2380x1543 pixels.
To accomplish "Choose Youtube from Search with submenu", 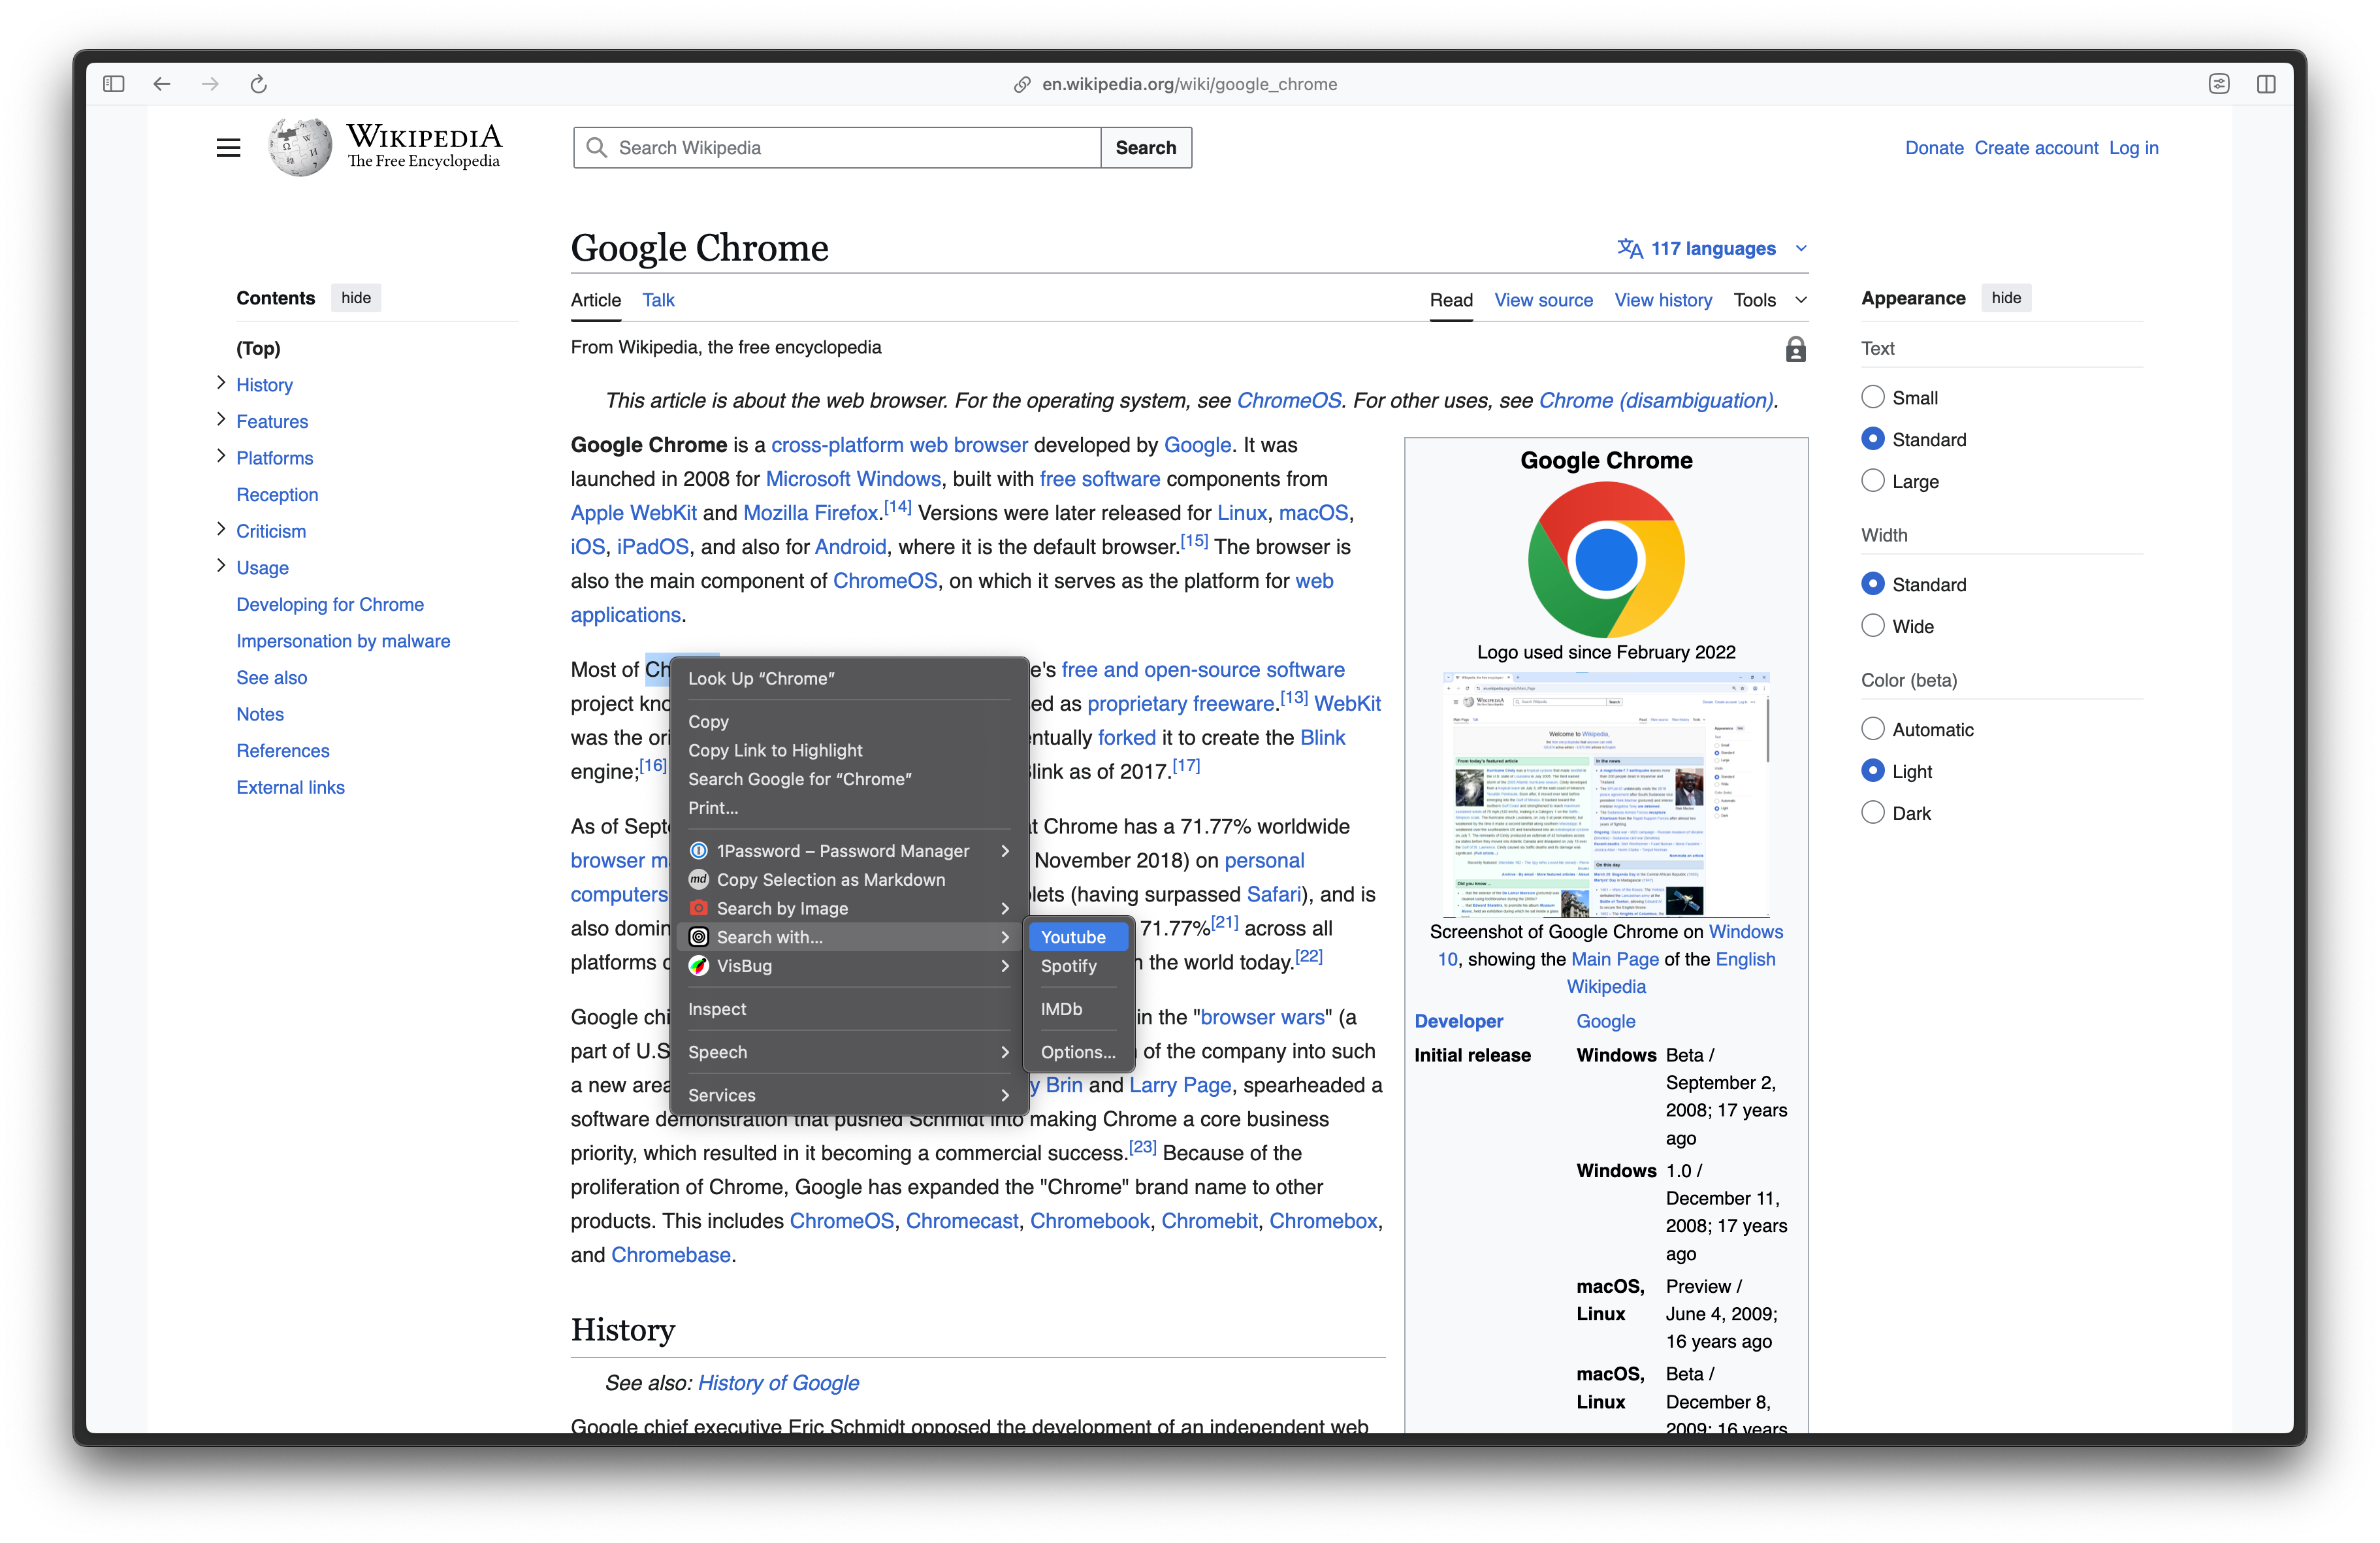I will [1077, 937].
